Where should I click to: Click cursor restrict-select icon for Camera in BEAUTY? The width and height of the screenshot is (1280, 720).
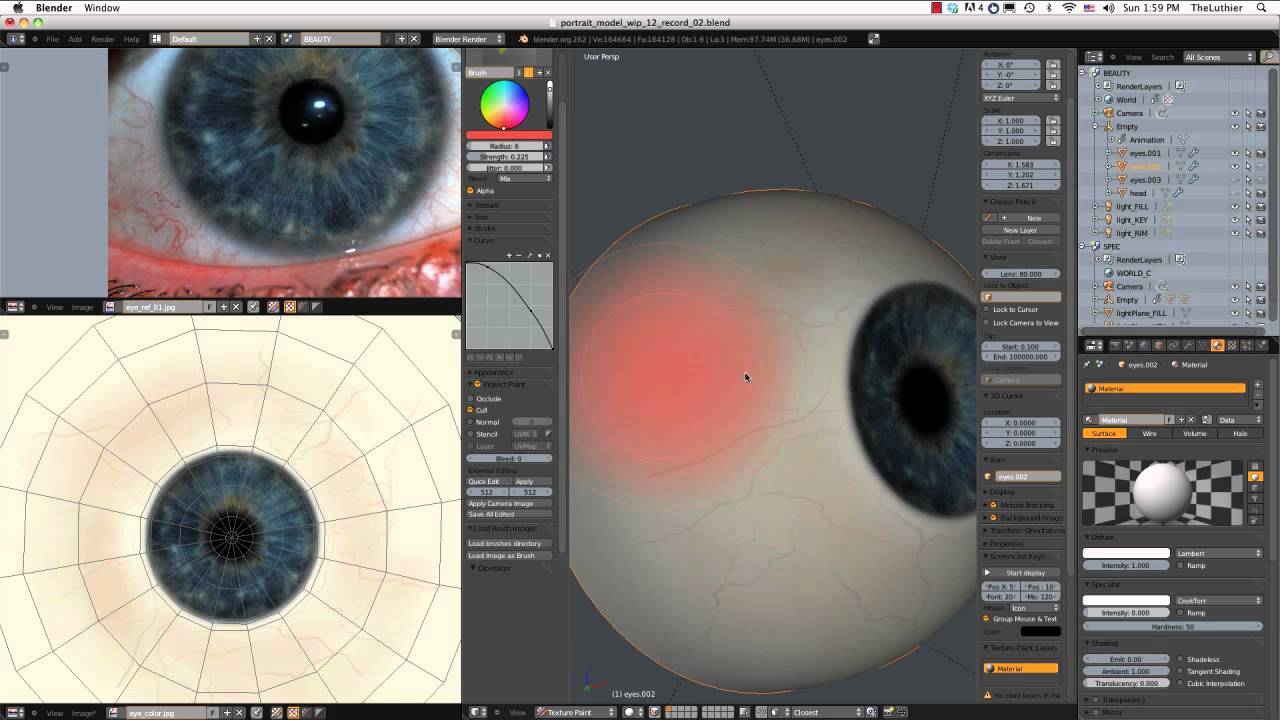(1247, 113)
